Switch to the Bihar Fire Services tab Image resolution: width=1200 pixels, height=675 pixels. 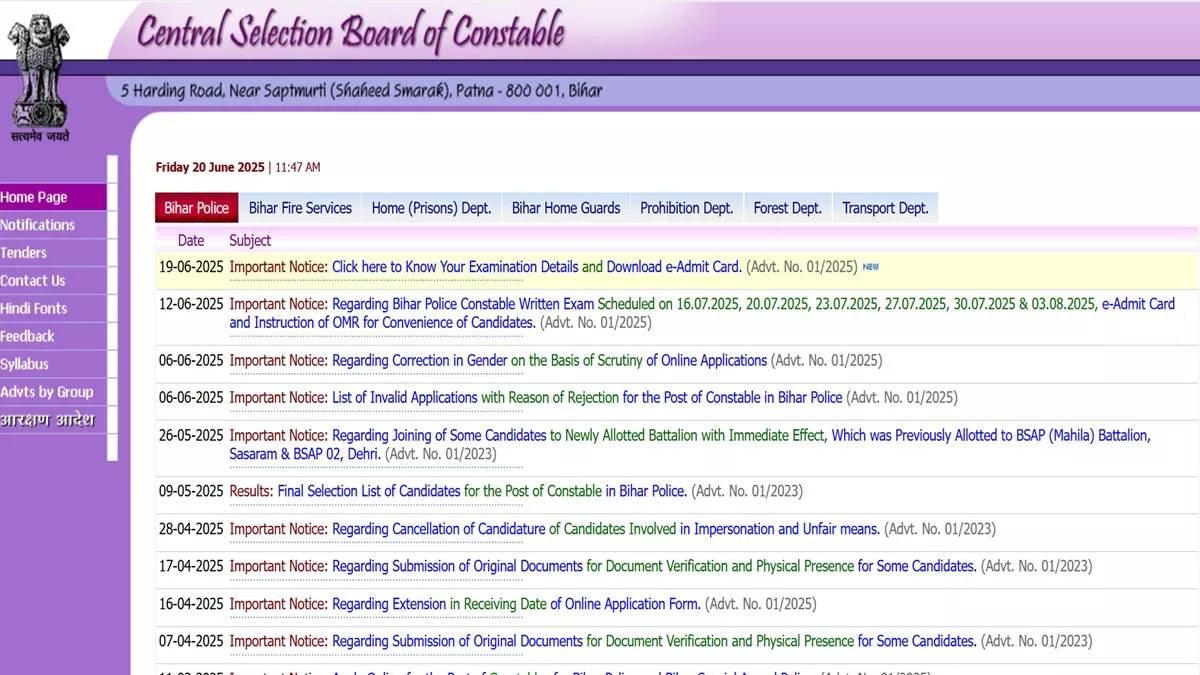tap(300, 208)
